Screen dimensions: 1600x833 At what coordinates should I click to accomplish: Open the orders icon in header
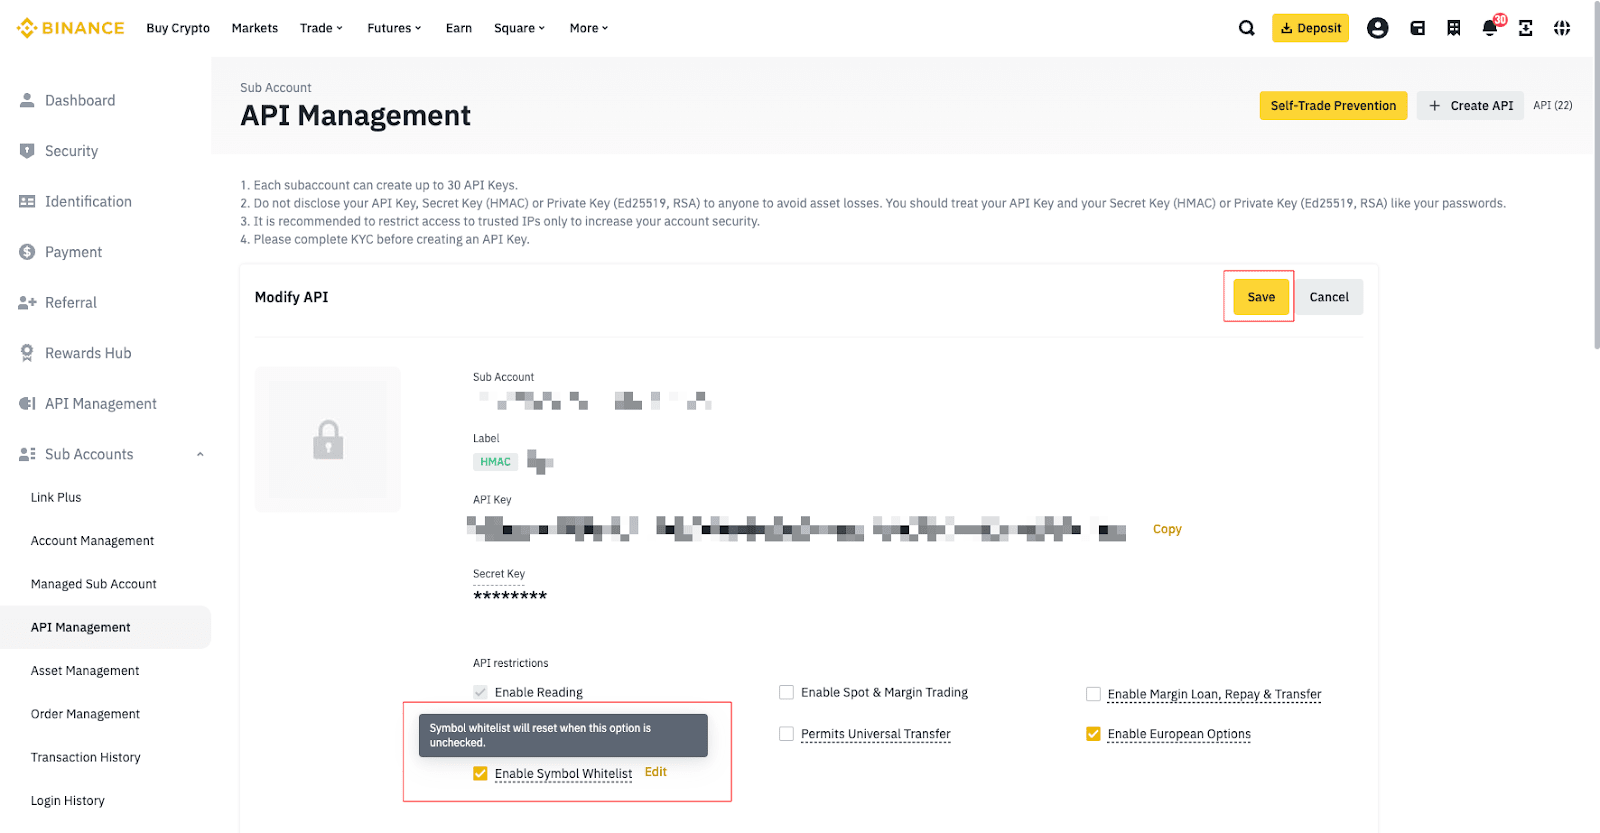coord(1453,28)
